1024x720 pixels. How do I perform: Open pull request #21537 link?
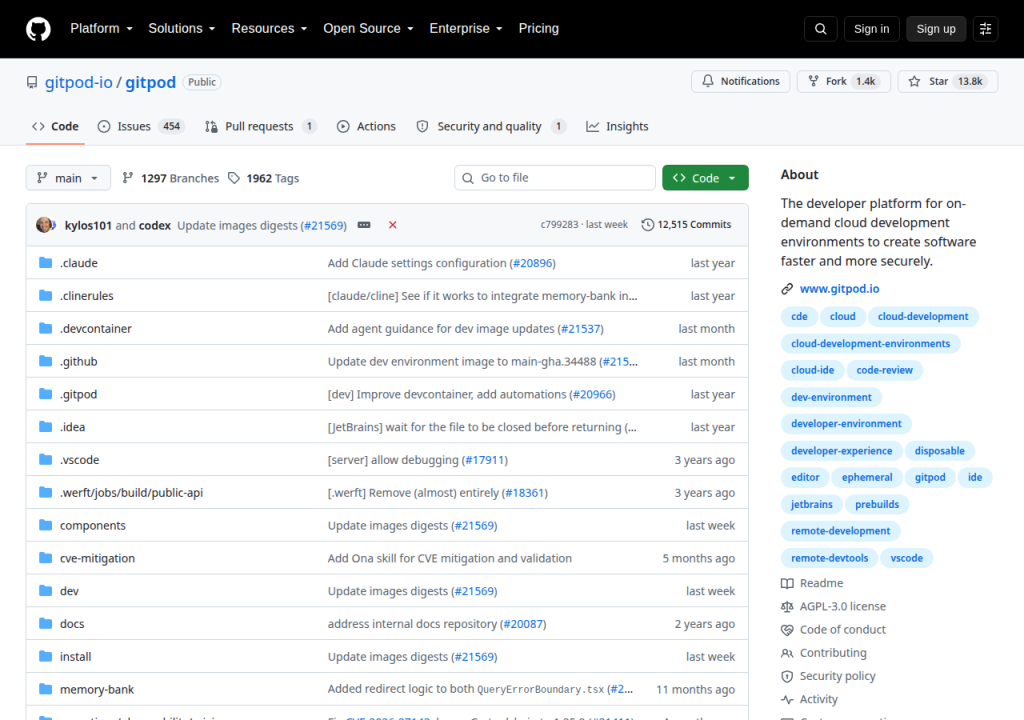click(x=580, y=329)
